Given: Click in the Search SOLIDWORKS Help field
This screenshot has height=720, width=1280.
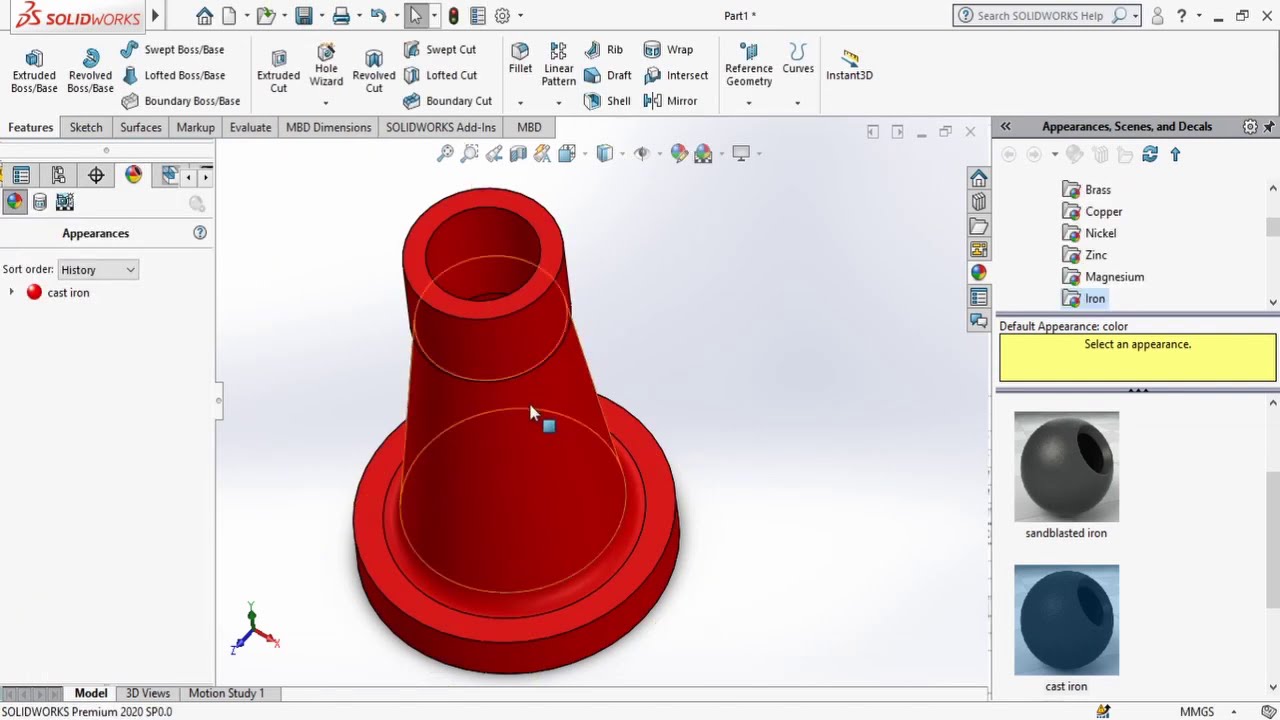Looking at the screenshot, I should tap(1042, 16).
